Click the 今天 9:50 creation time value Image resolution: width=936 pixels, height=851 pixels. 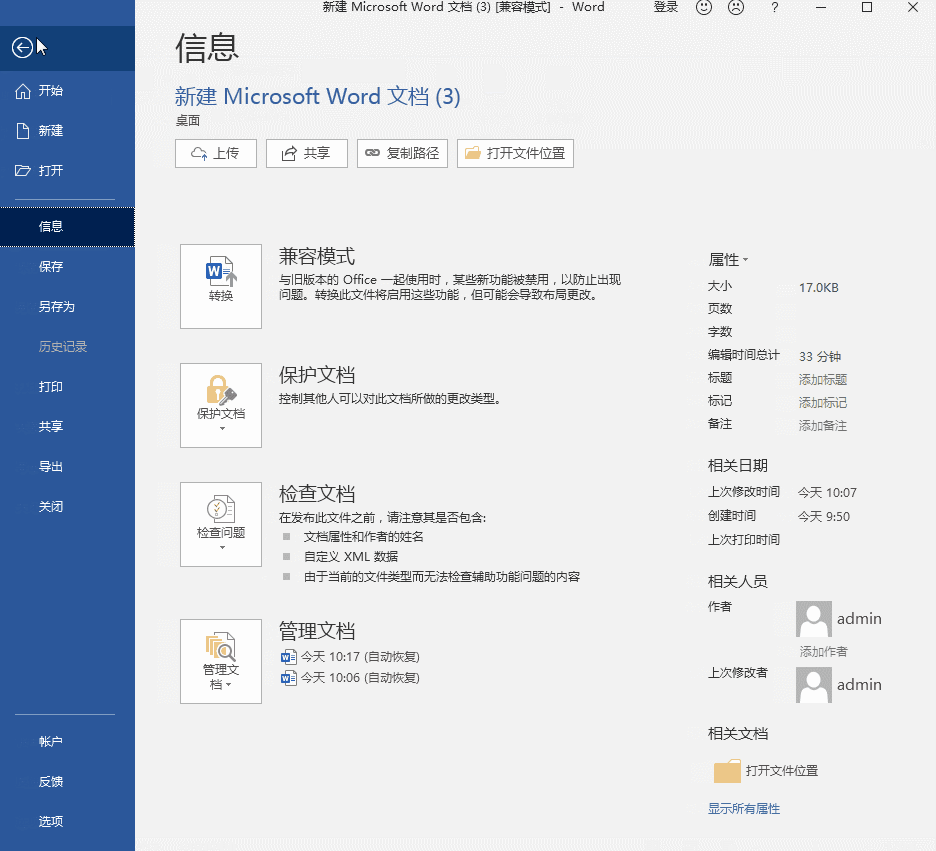pyautogui.click(x=824, y=516)
